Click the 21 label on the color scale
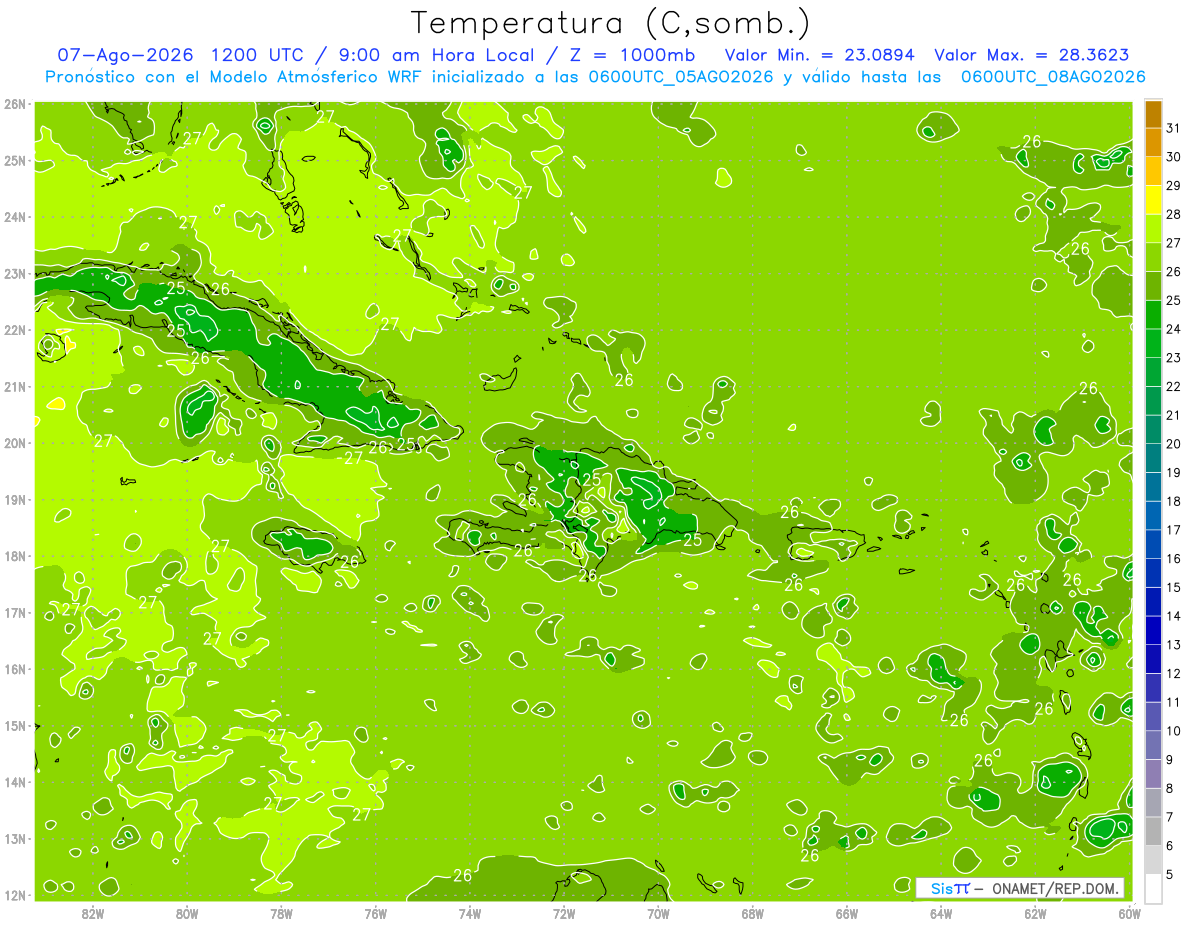This screenshot has height=927, width=1200. coord(1173,415)
